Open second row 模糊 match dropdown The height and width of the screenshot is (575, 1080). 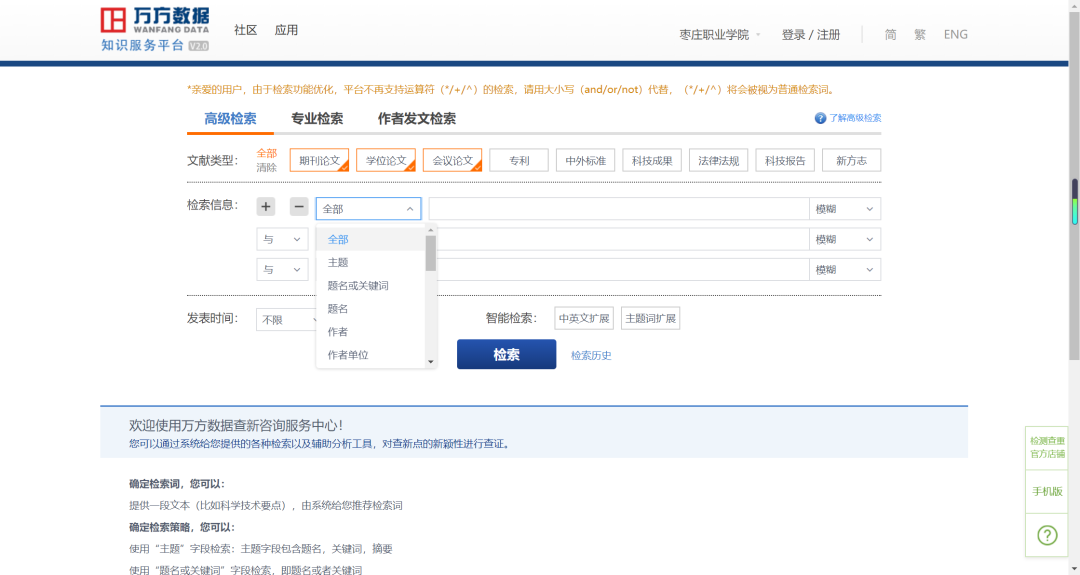[x=844, y=239]
